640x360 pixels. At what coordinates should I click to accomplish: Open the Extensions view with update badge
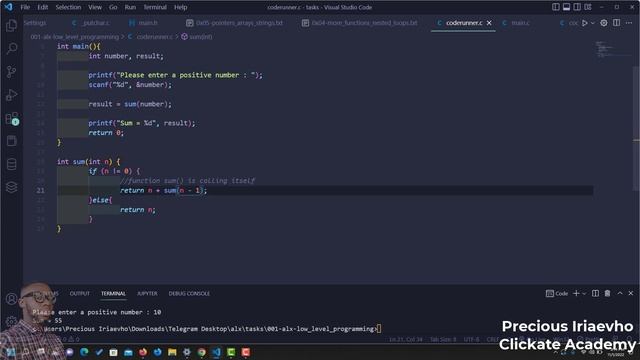click(11, 118)
